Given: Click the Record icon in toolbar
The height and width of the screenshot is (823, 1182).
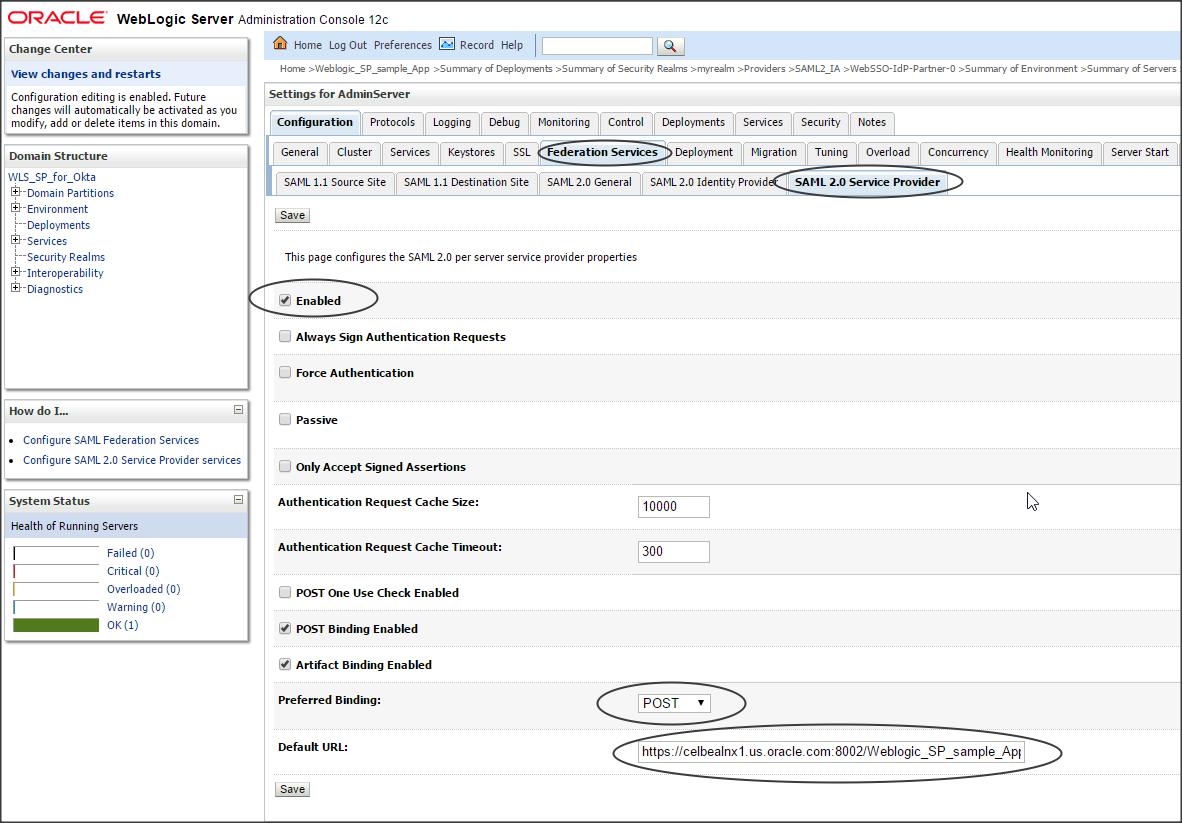Looking at the screenshot, I should tap(447, 44).
